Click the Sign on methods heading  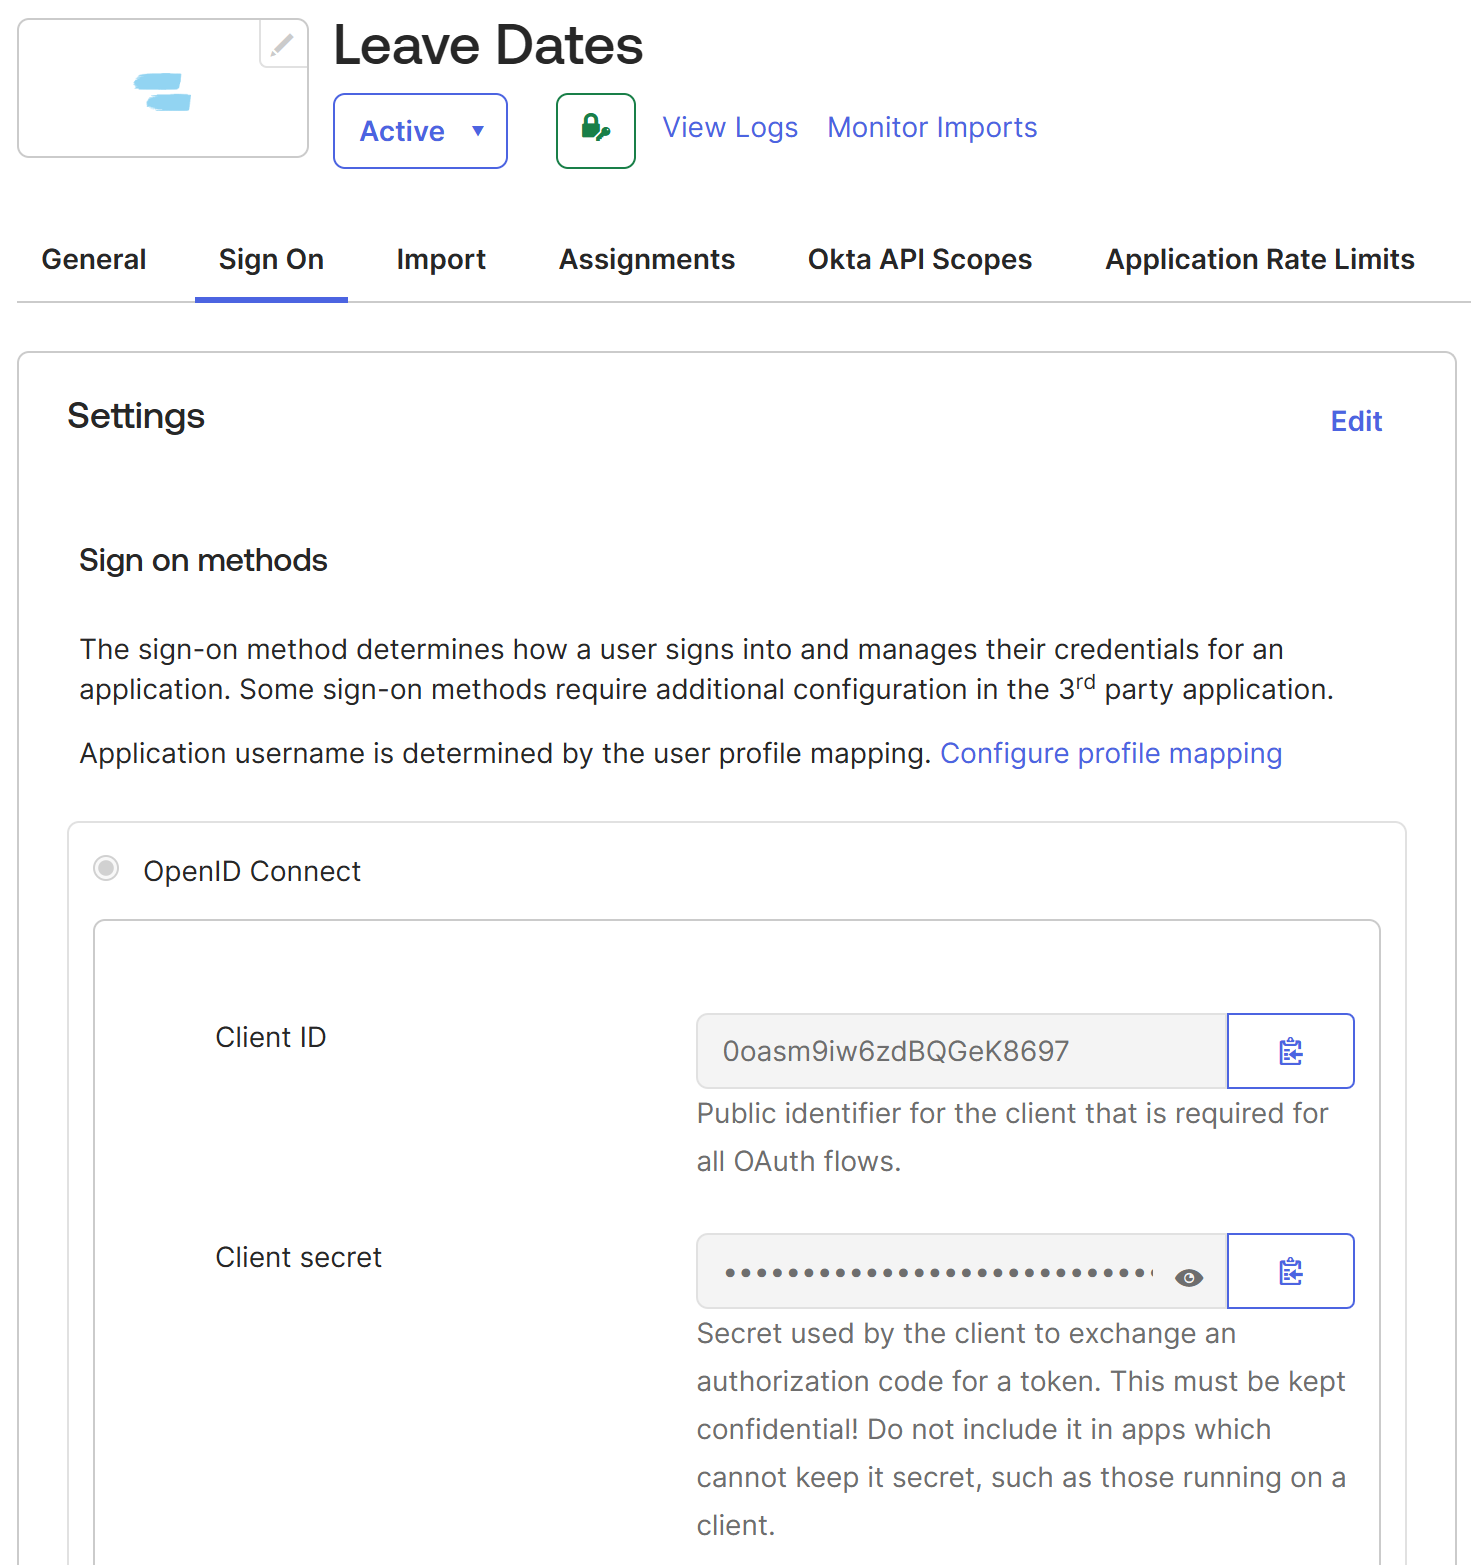click(x=203, y=561)
